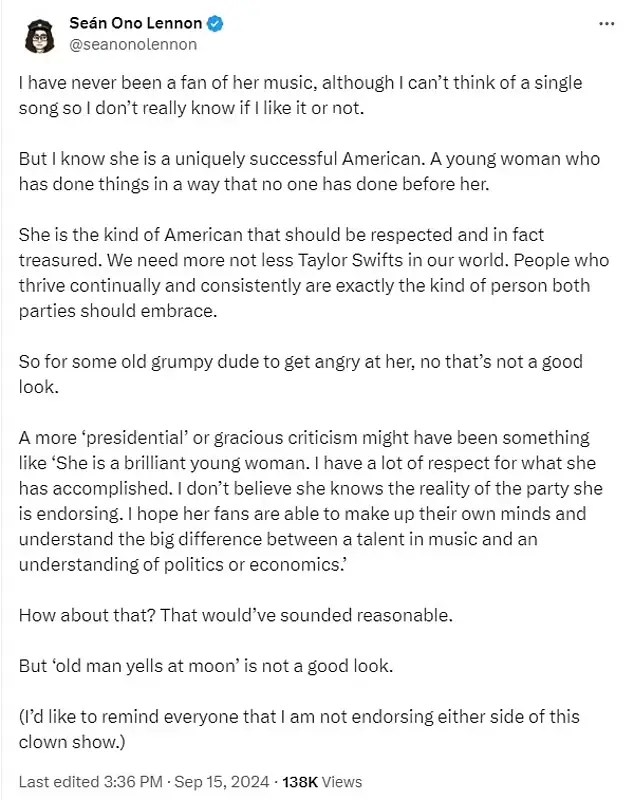Open the Seán Ono Lennon display name
634x800 pixels.
tap(136, 23)
